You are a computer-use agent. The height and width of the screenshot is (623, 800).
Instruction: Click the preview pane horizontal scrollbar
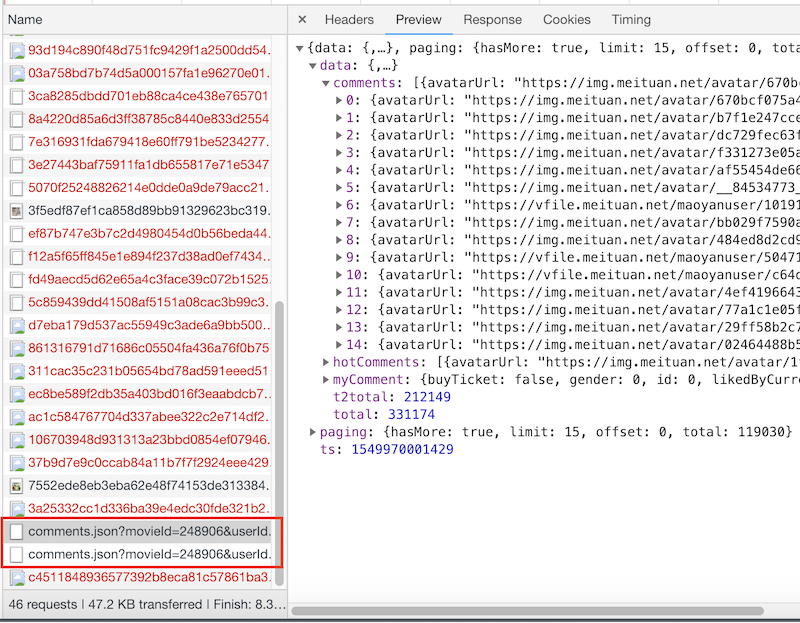[x=528, y=611]
